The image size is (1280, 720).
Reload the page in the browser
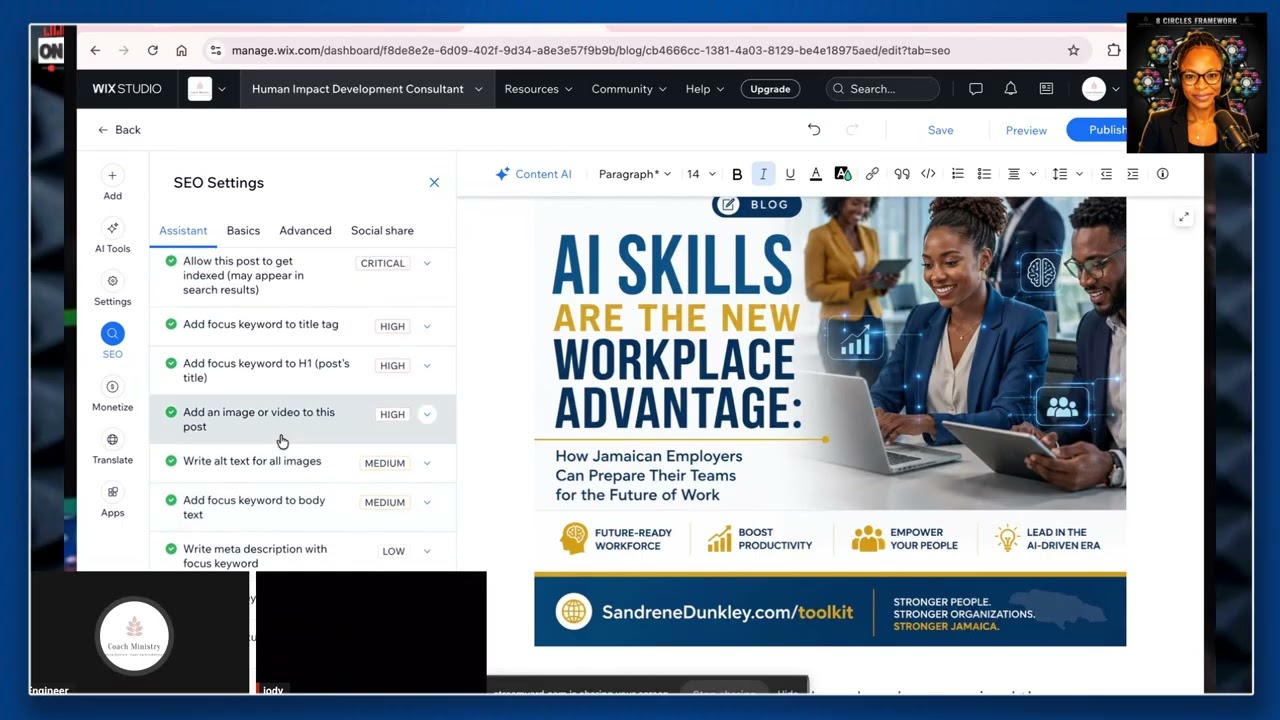[152, 50]
